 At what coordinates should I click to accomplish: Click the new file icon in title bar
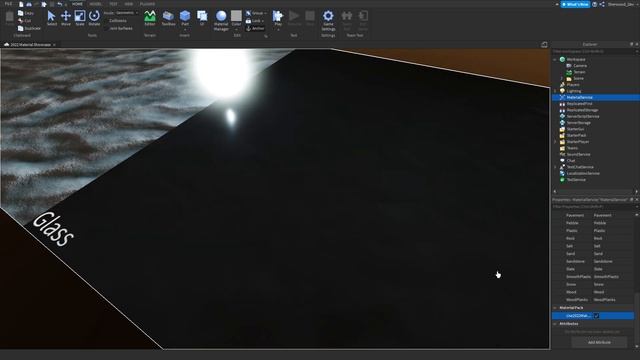(x=21, y=4)
